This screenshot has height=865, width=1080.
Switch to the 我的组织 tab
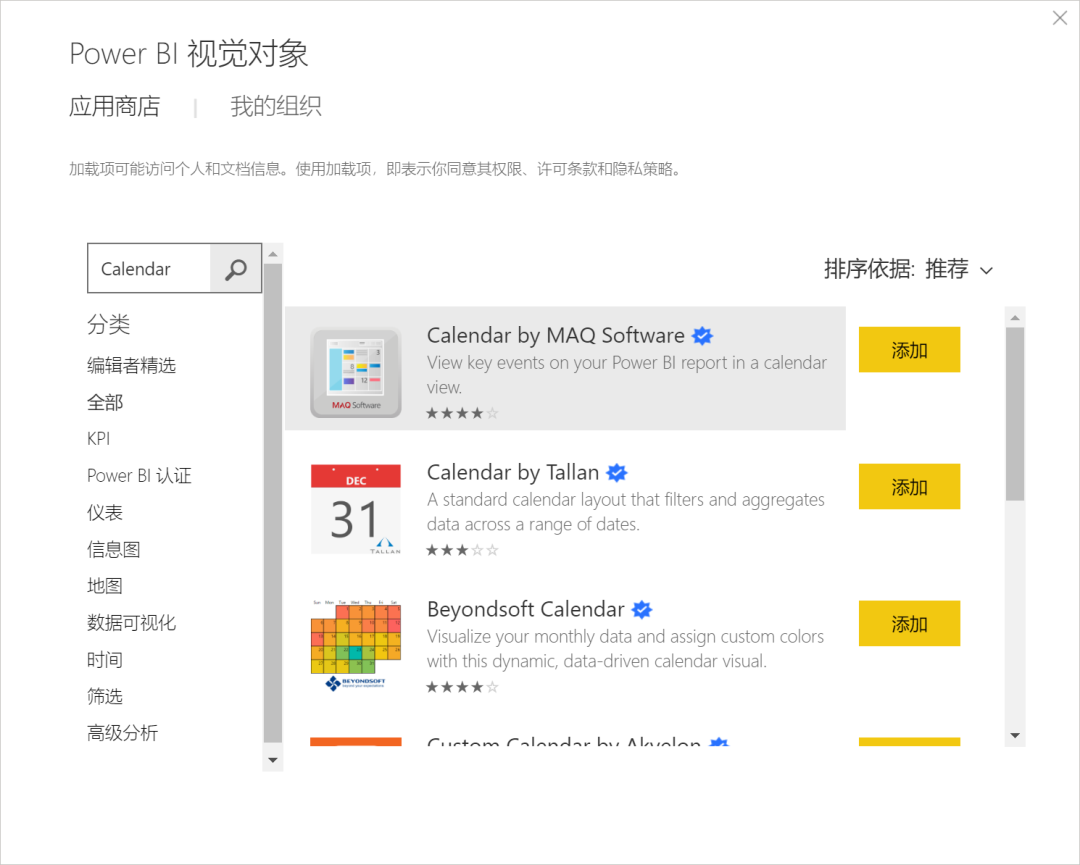pos(276,107)
